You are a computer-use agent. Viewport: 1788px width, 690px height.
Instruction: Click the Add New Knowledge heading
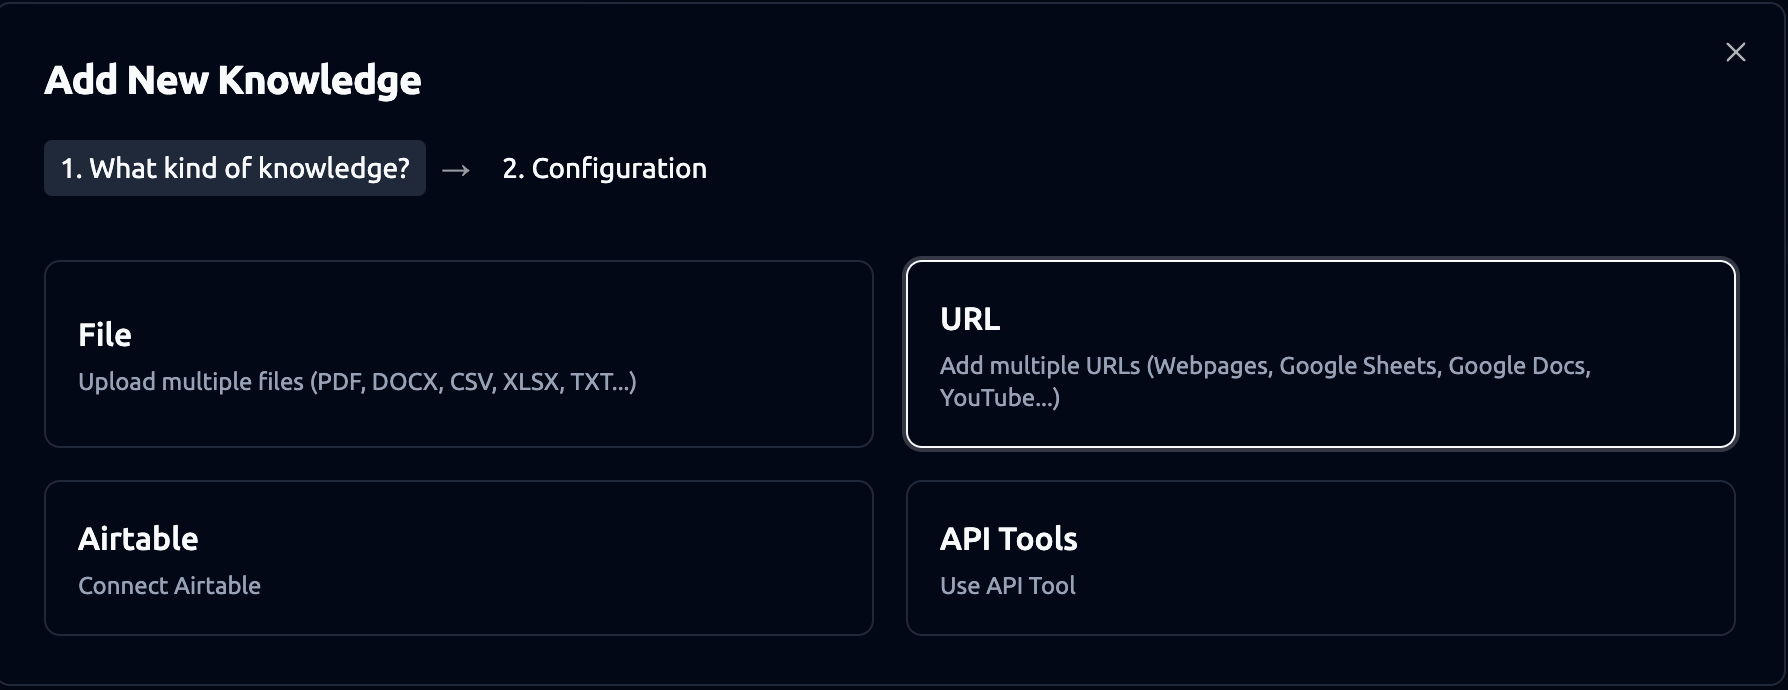click(233, 80)
